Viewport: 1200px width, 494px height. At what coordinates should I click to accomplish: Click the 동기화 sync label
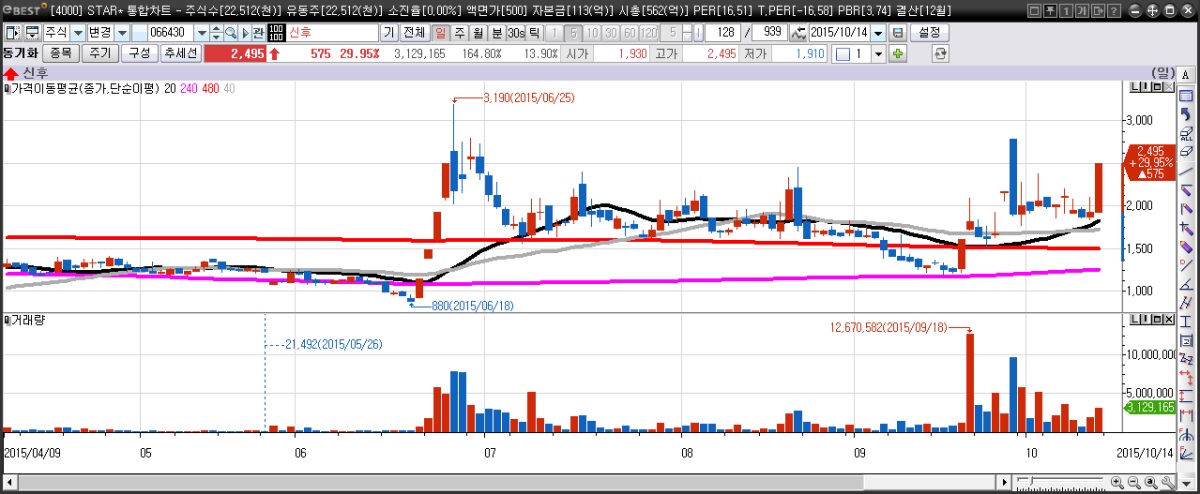tap(20, 53)
